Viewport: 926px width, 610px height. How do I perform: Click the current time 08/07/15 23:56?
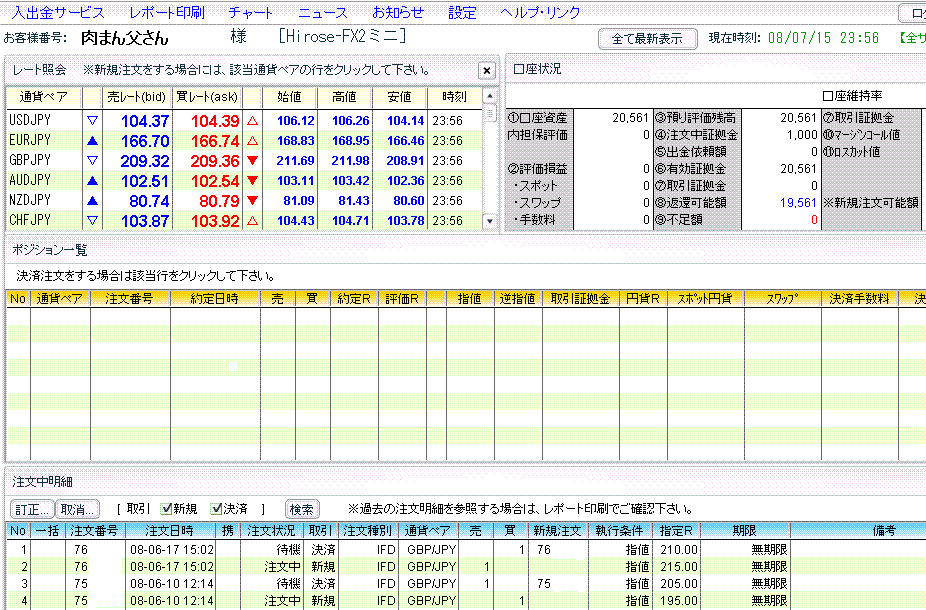click(x=823, y=38)
